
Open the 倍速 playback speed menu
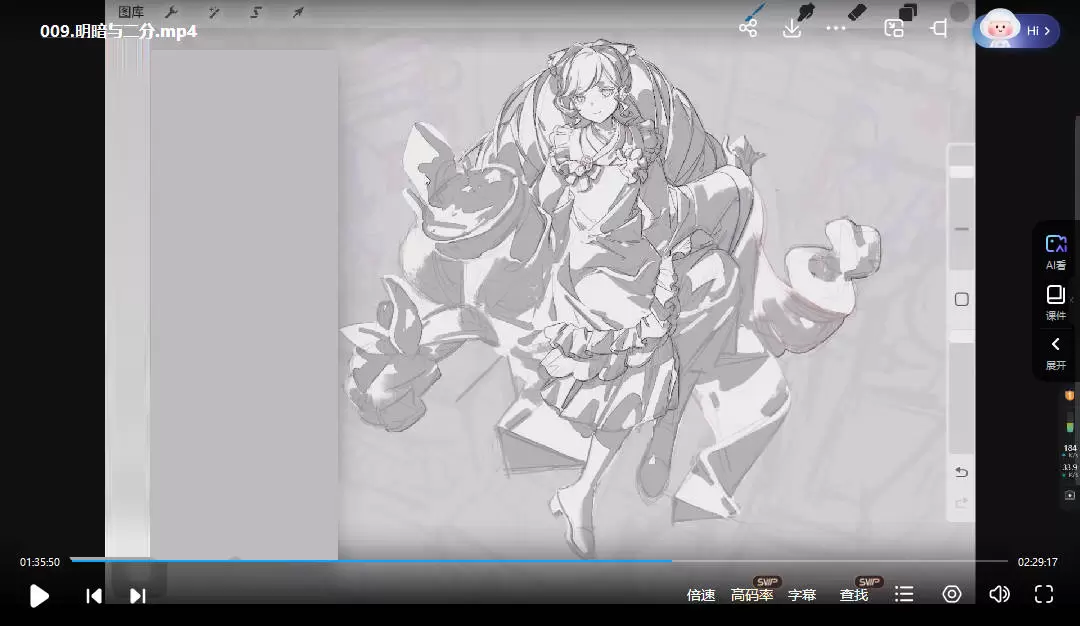click(x=701, y=595)
